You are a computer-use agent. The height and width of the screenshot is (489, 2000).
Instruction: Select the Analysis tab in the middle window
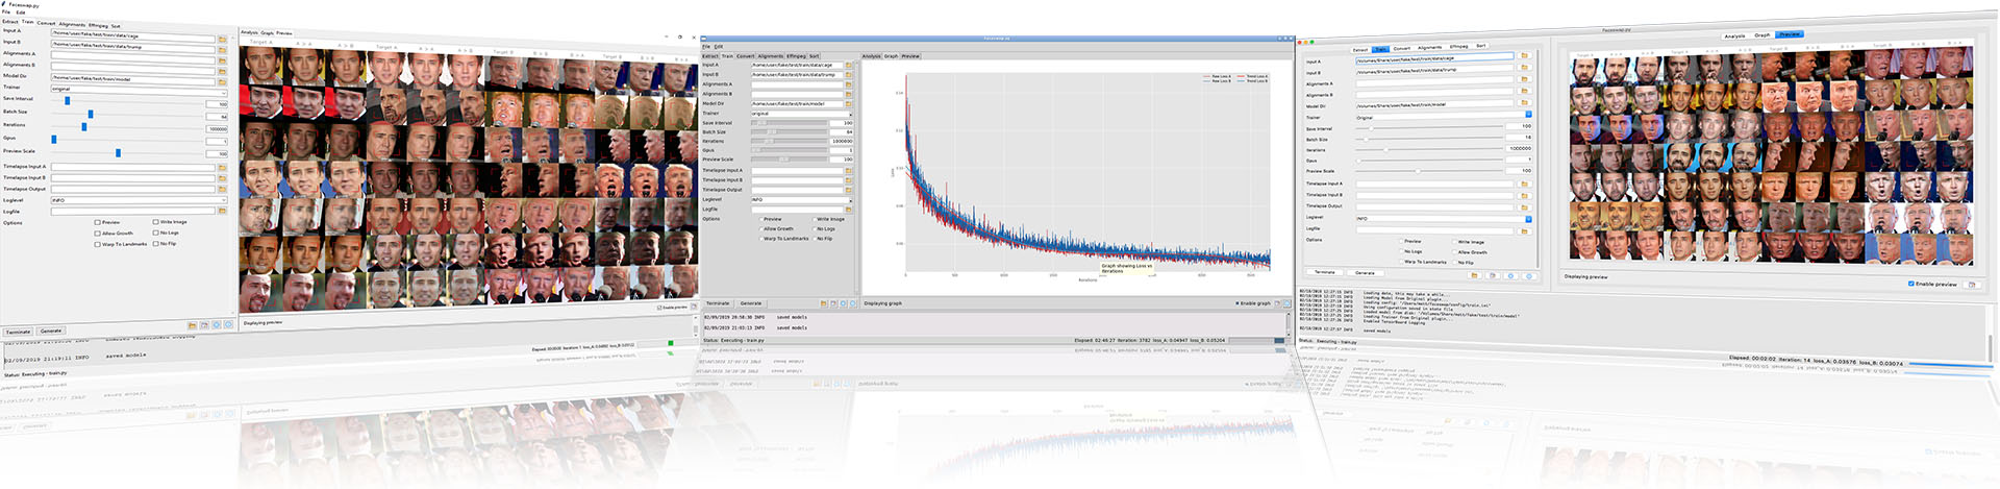click(872, 56)
